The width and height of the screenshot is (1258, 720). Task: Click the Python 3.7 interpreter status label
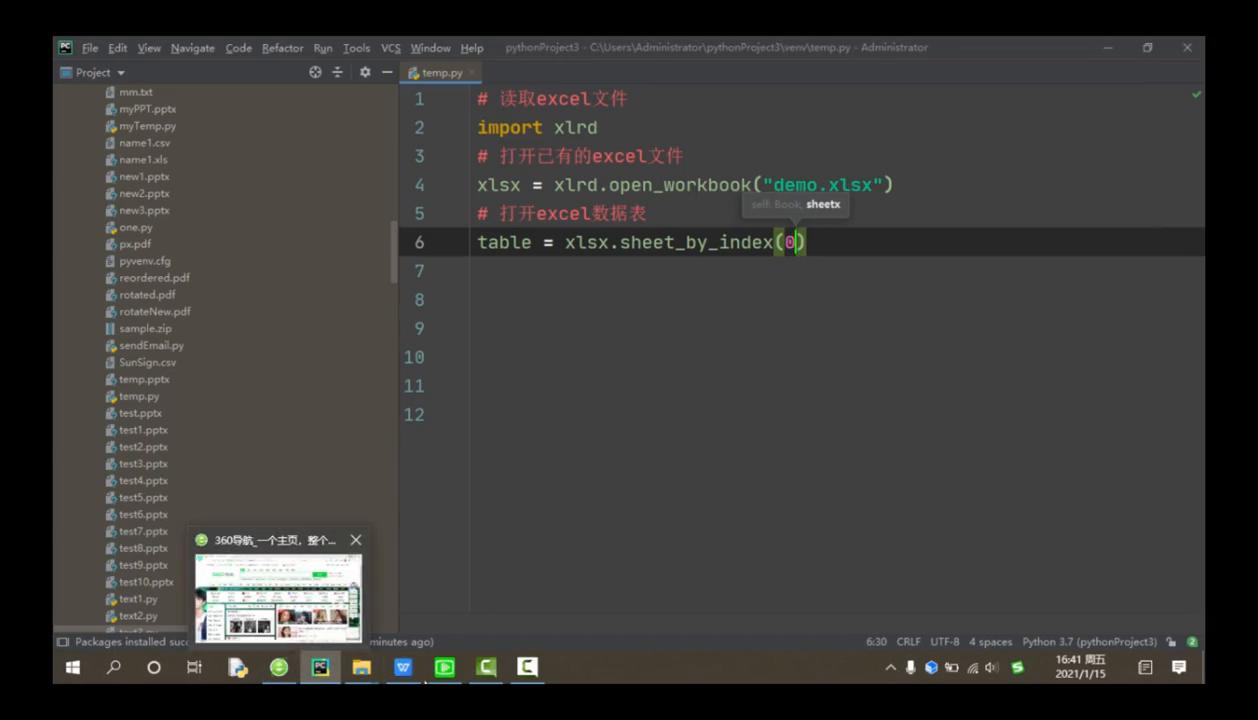(1089, 642)
